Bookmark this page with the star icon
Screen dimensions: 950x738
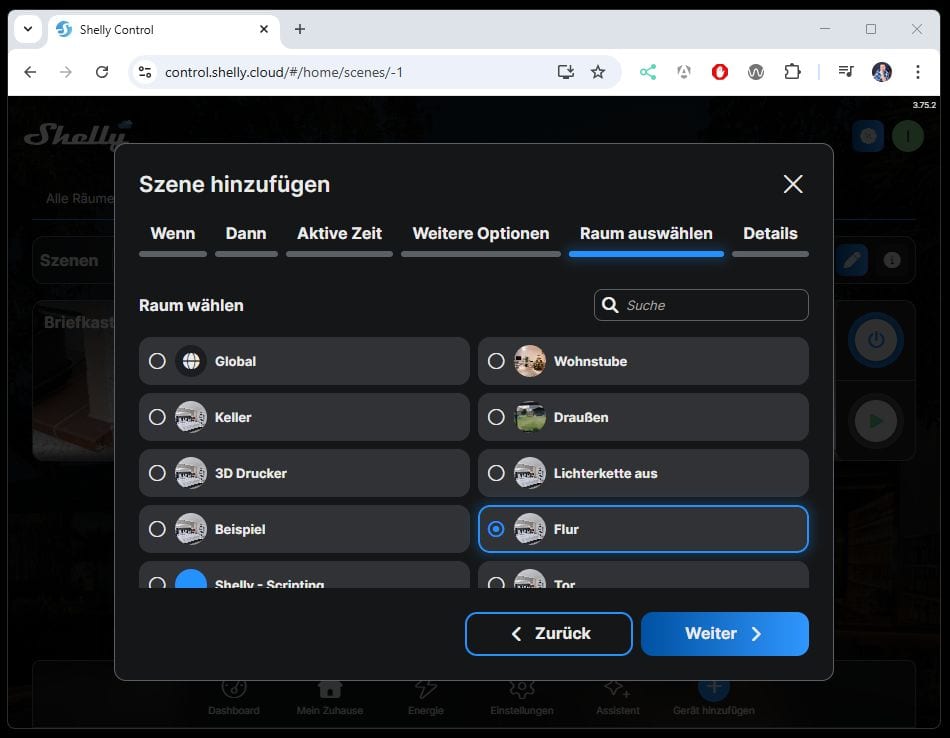pos(598,72)
